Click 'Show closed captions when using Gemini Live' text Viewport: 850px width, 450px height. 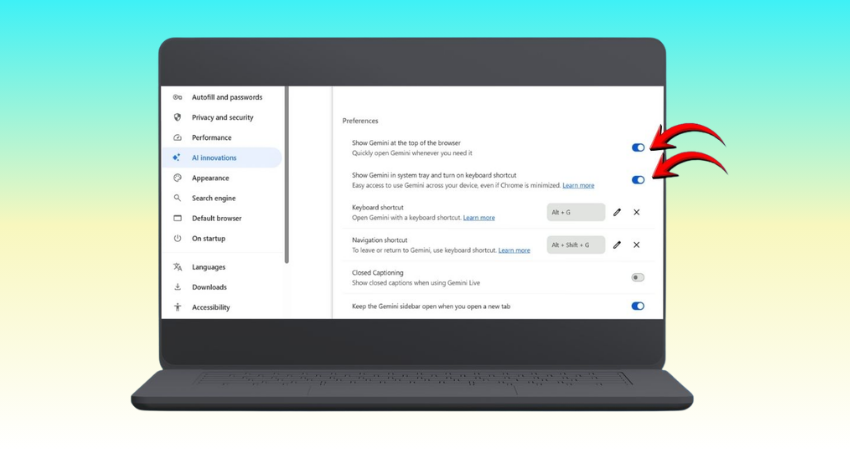[x=416, y=283]
